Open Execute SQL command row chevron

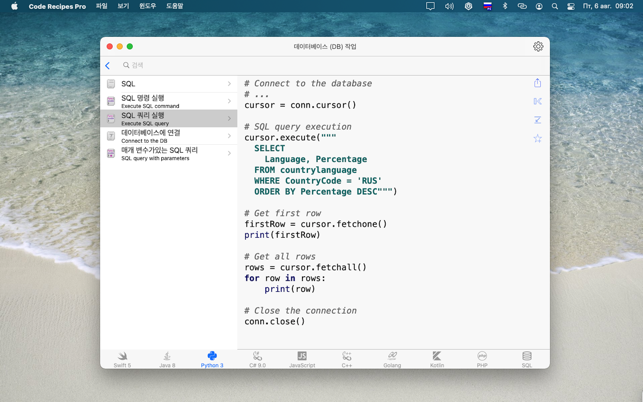229,101
